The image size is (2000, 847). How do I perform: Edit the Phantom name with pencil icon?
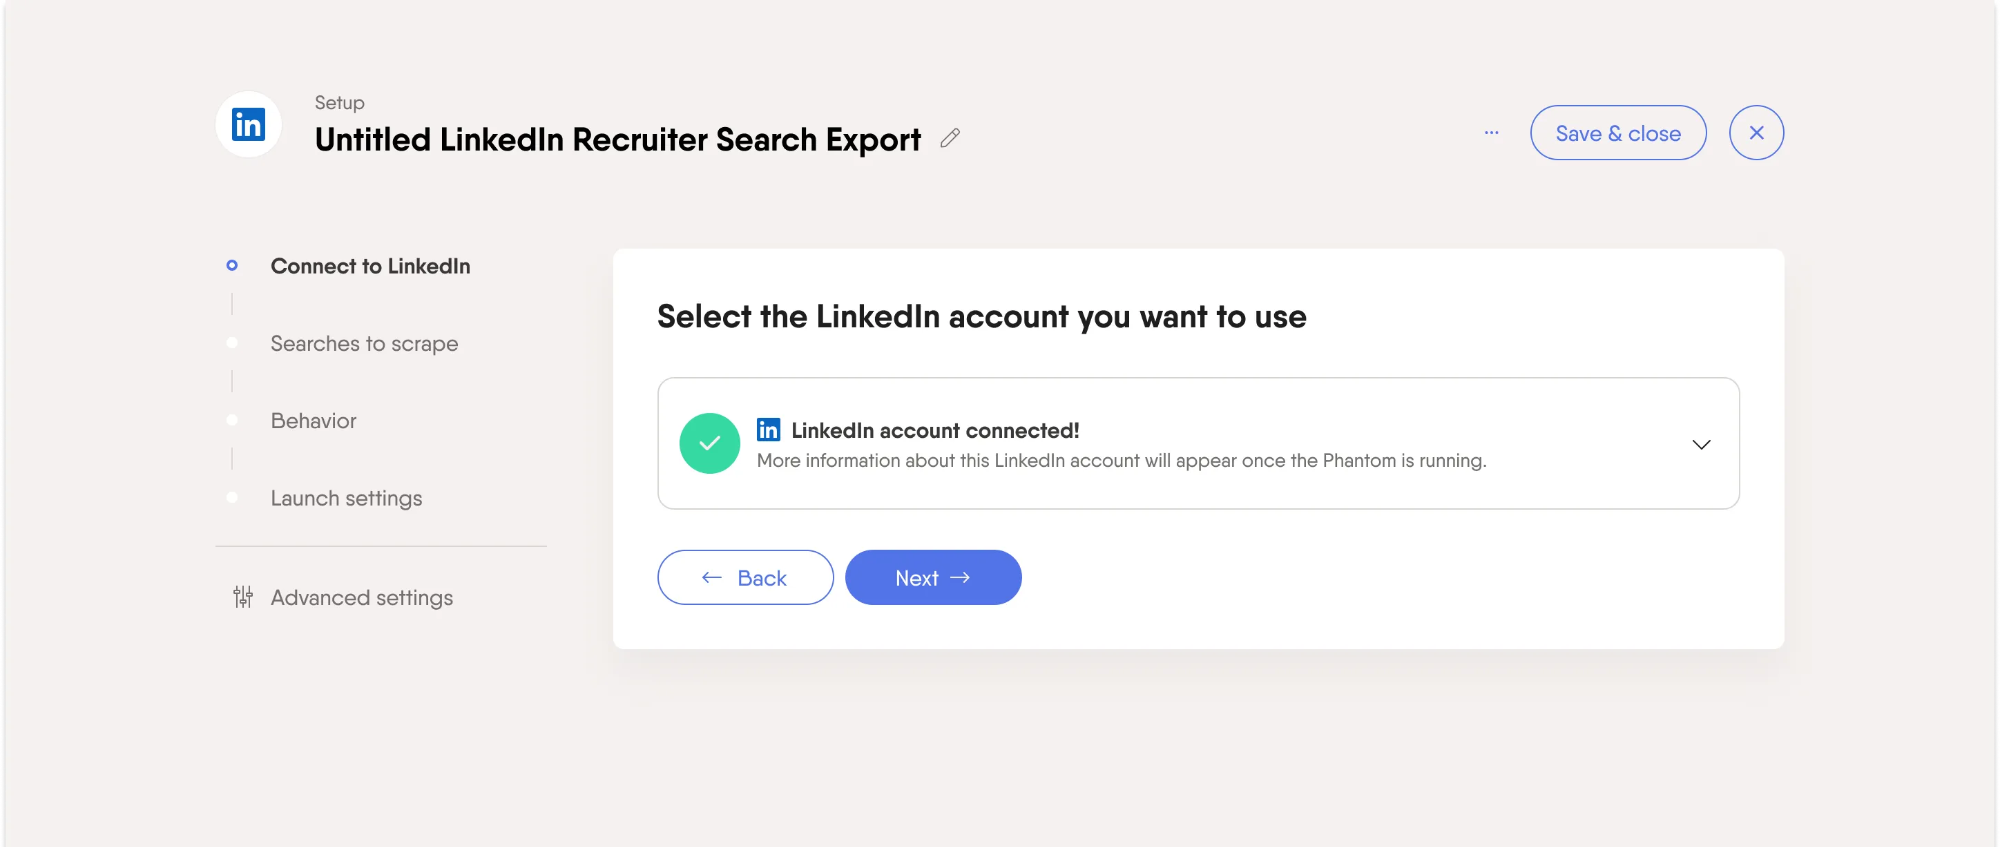[x=950, y=138]
